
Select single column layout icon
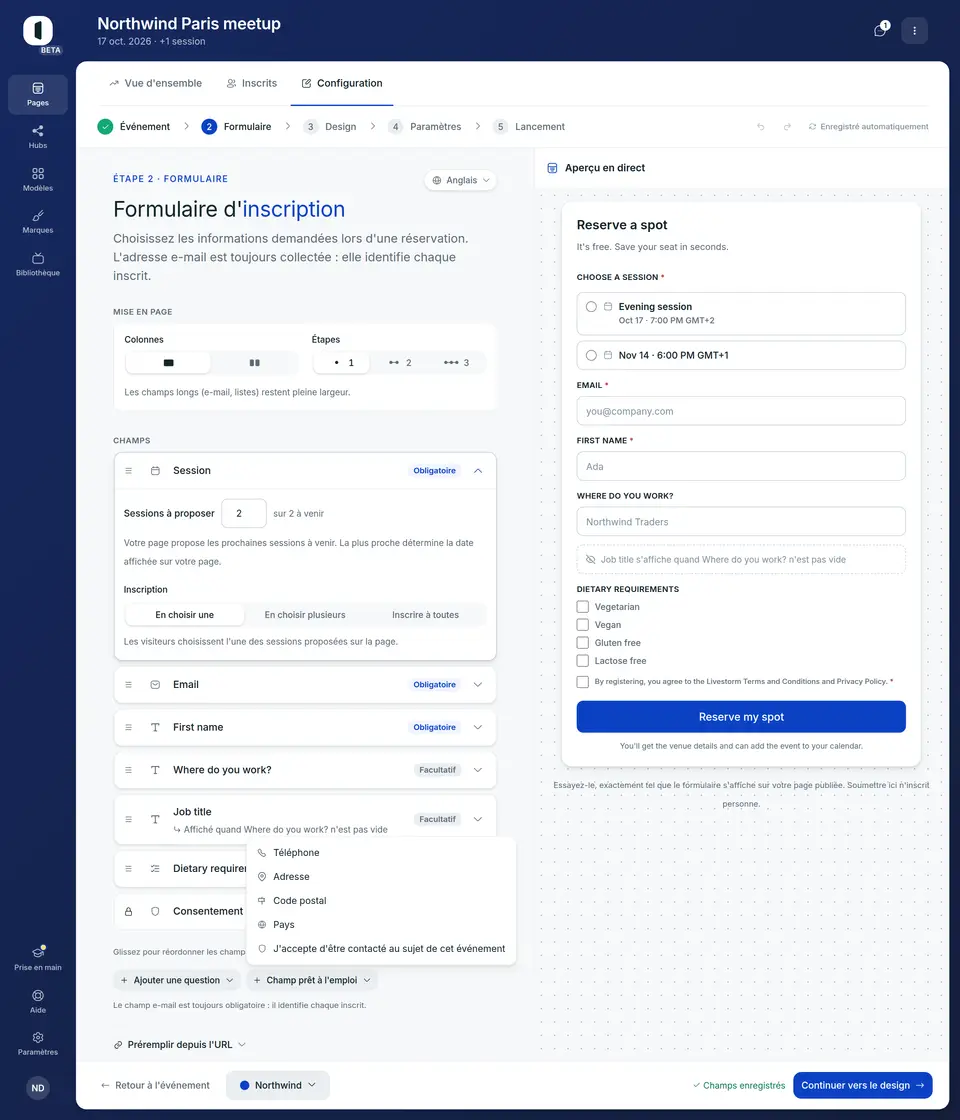coord(169,363)
